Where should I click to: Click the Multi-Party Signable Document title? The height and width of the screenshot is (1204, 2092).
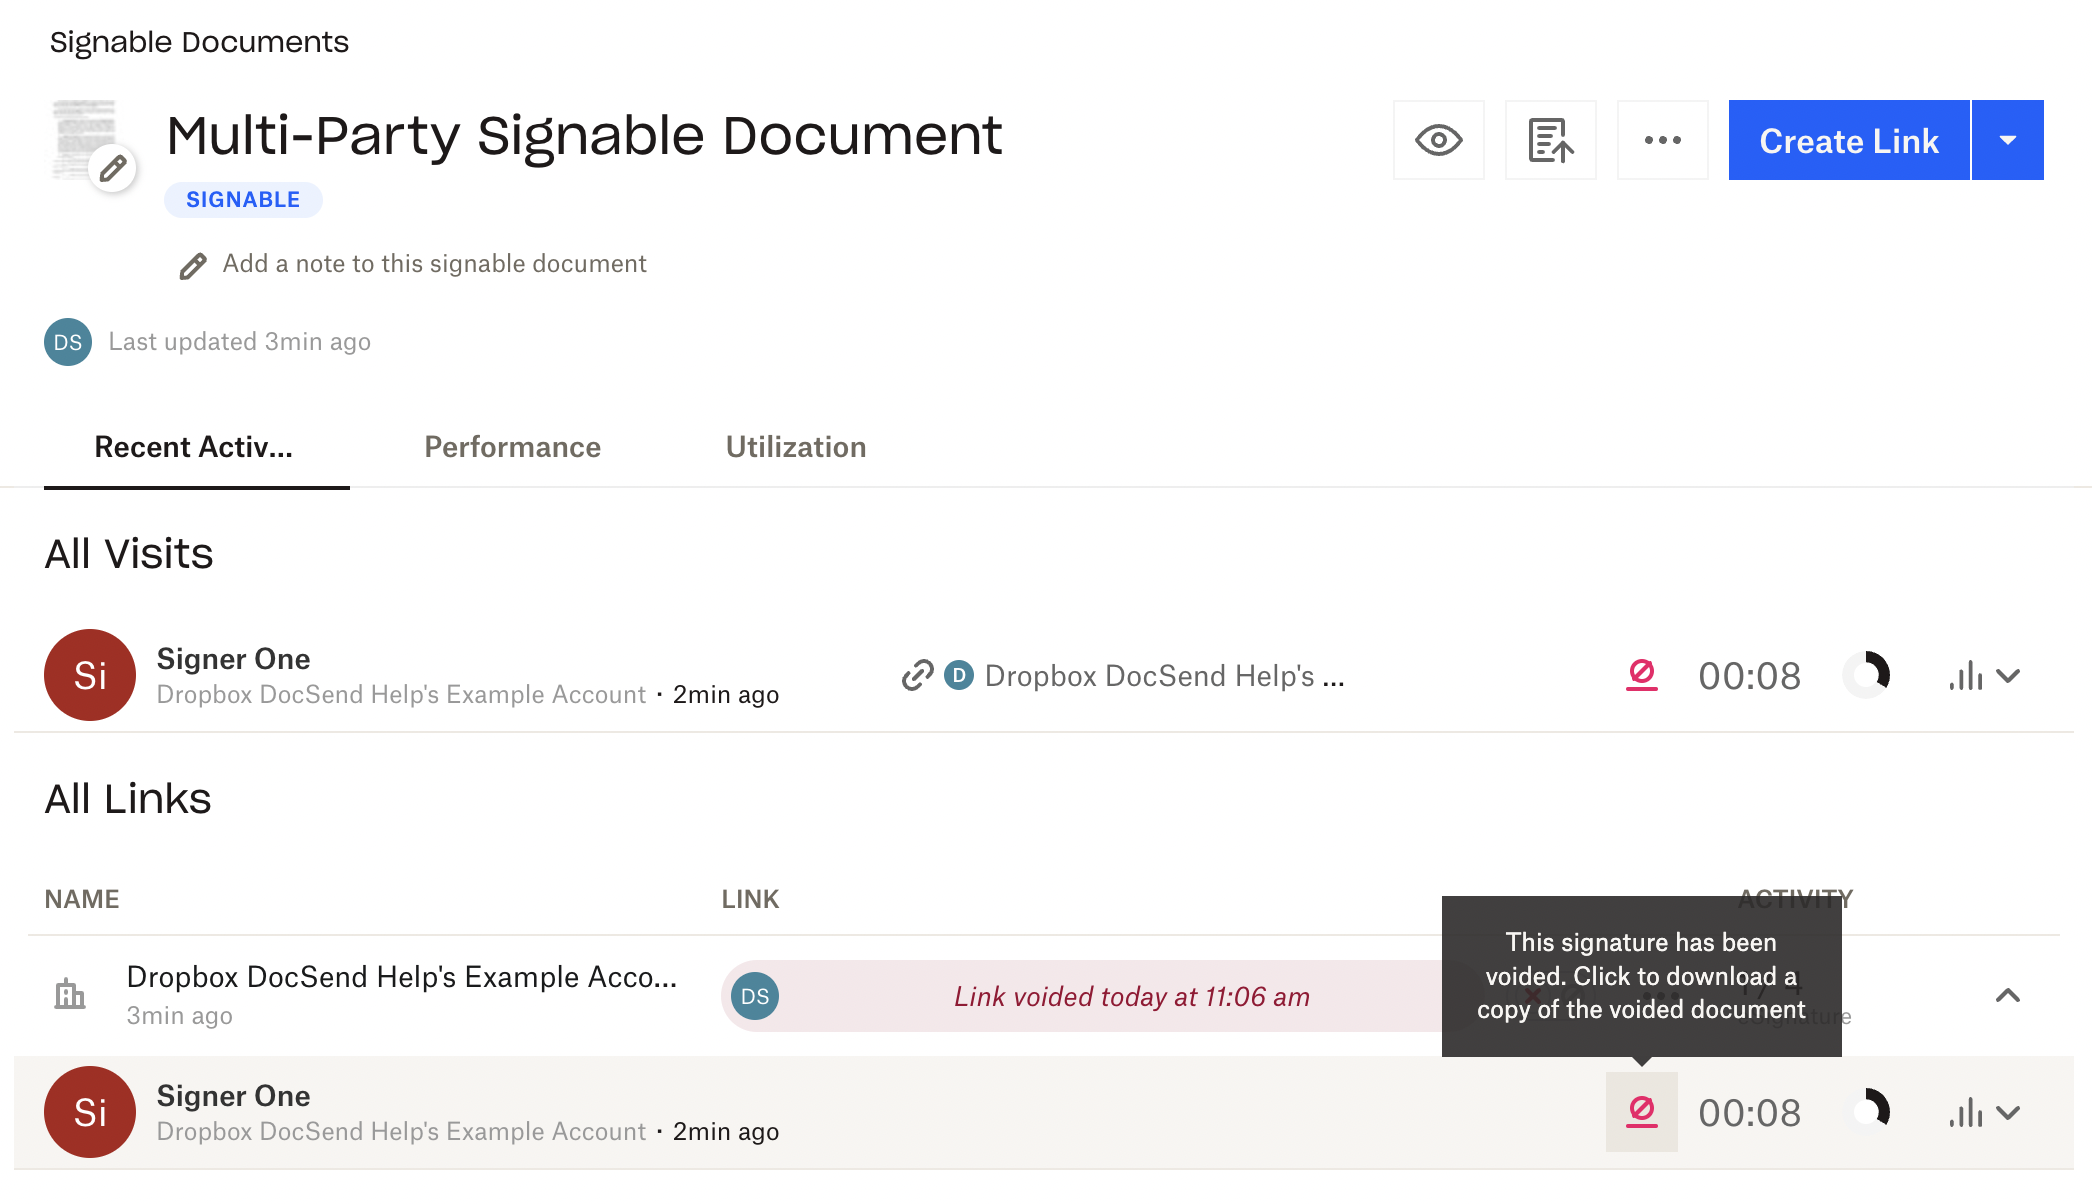(584, 135)
